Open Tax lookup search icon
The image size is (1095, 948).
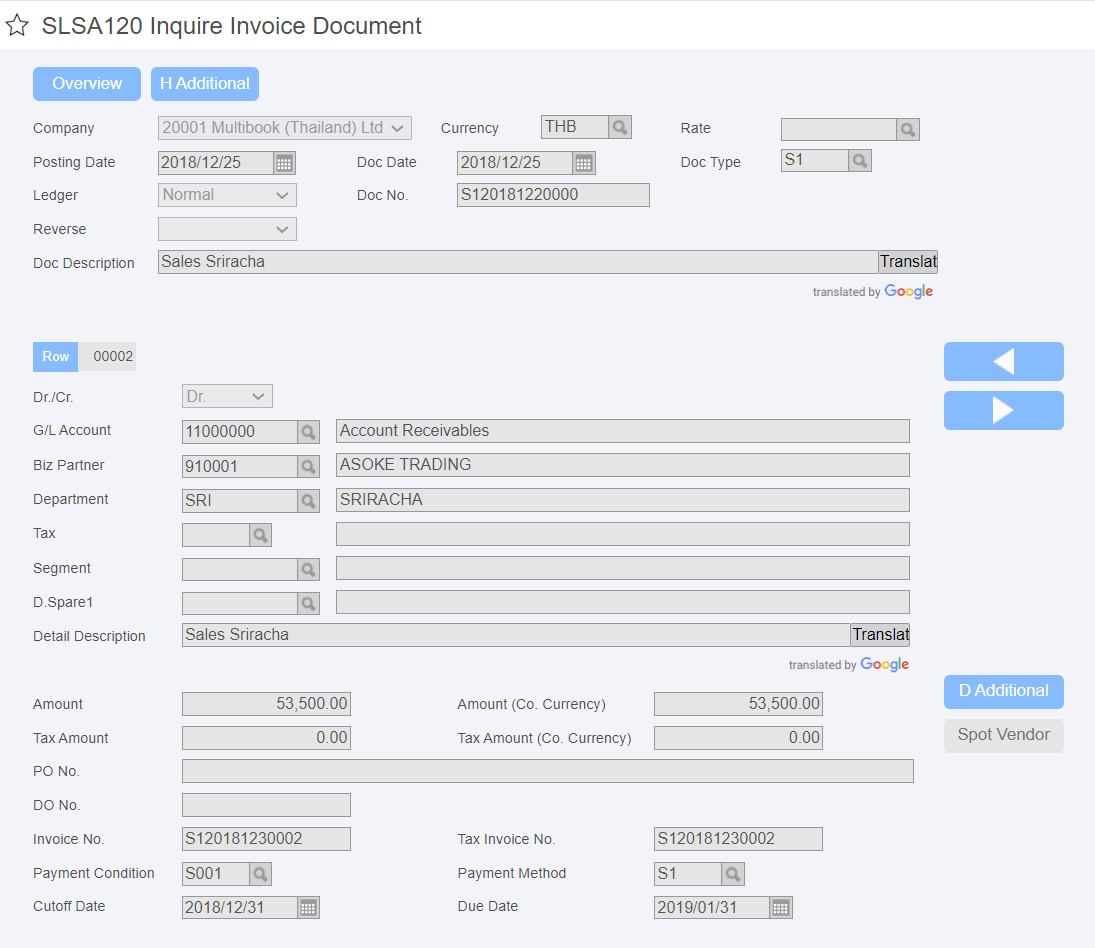point(260,535)
